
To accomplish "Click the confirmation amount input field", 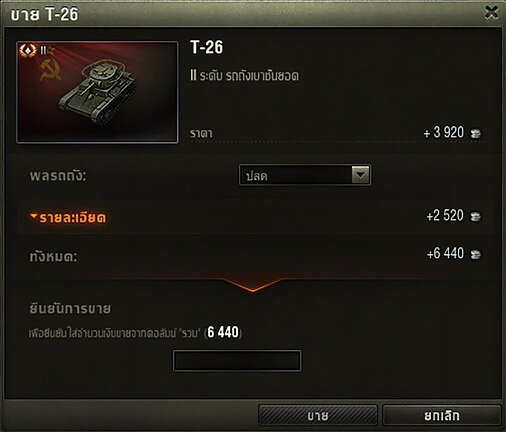I will 237,360.
